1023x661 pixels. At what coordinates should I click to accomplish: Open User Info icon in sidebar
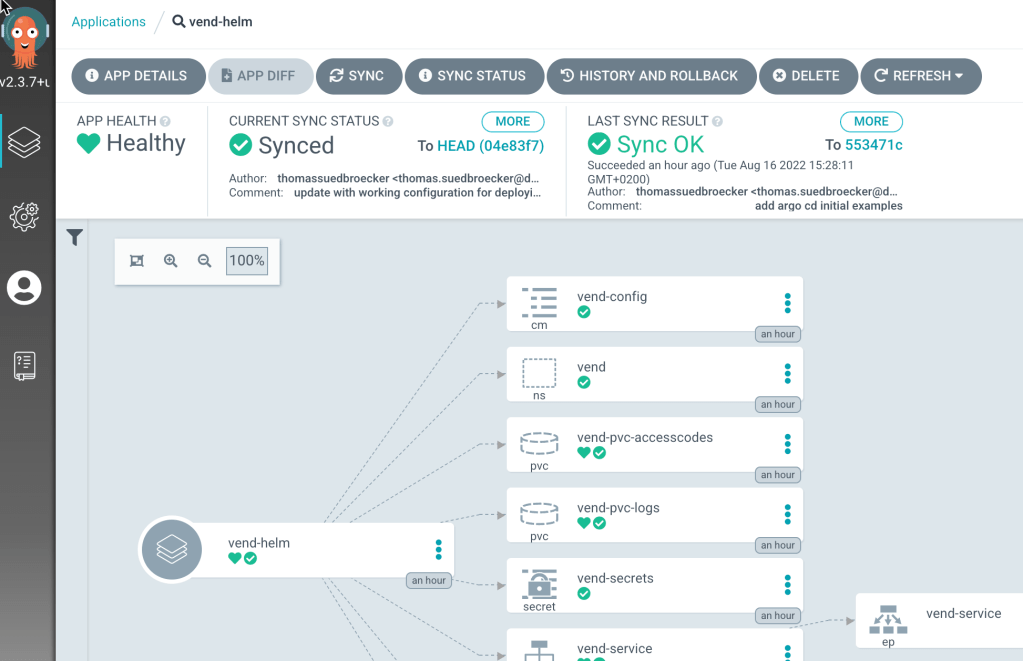(24, 289)
